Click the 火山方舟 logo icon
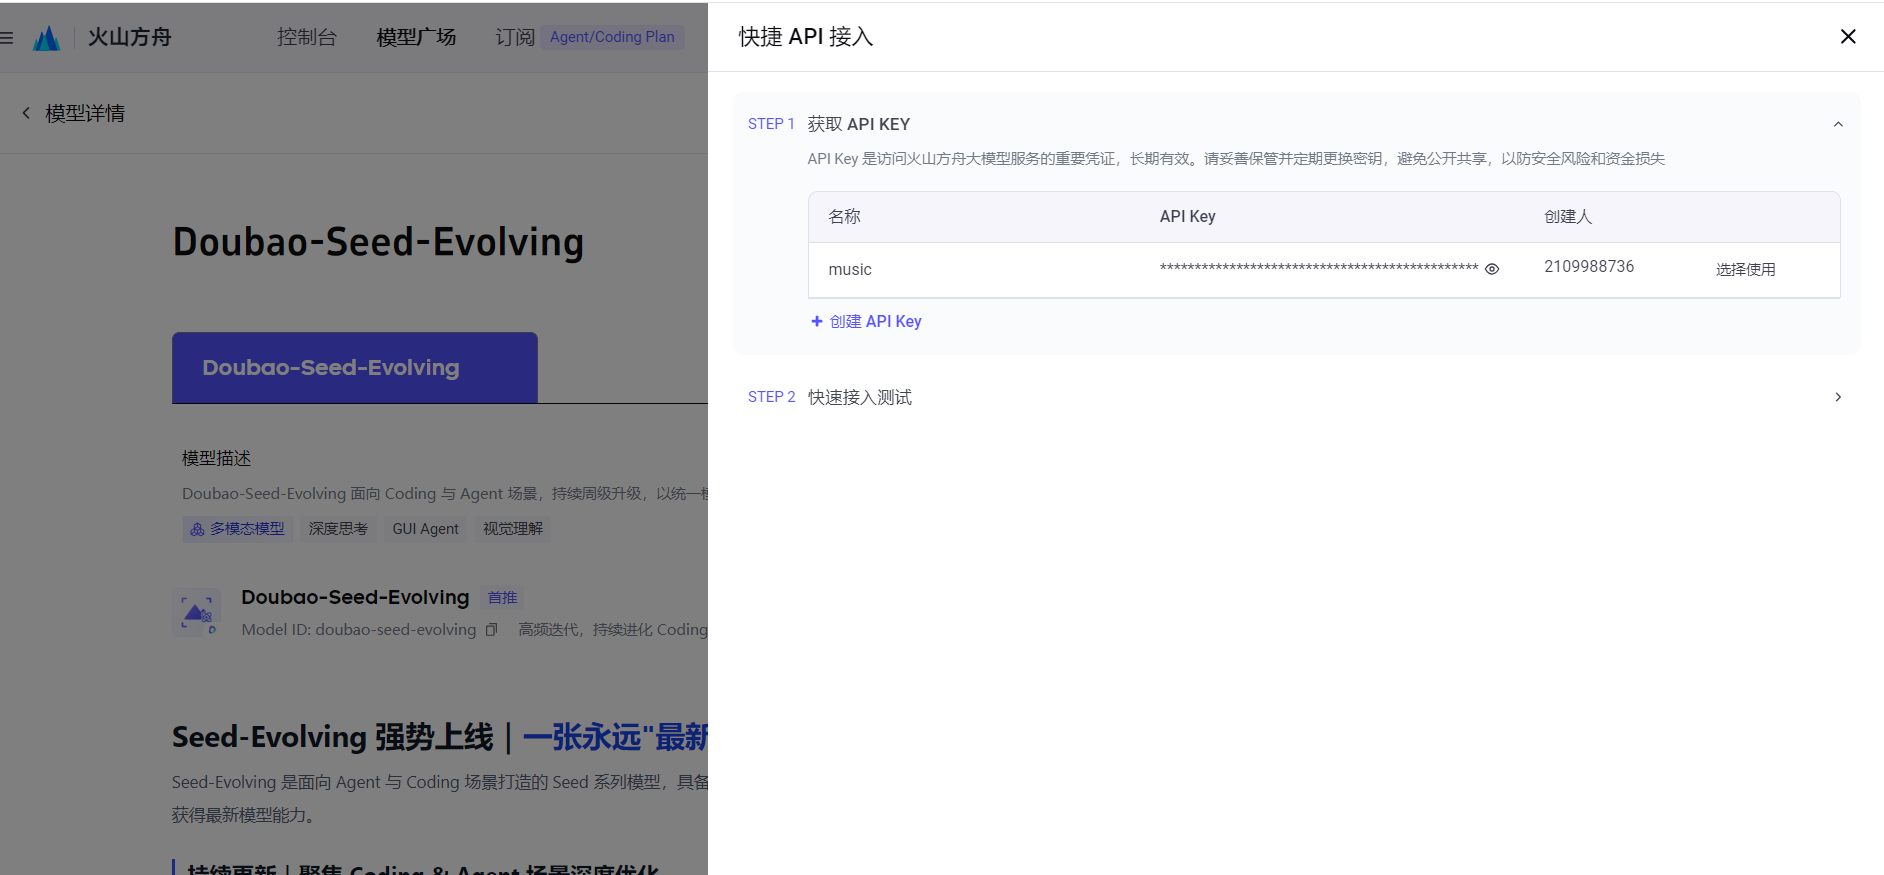The height and width of the screenshot is (875, 1884). coord(46,38)
